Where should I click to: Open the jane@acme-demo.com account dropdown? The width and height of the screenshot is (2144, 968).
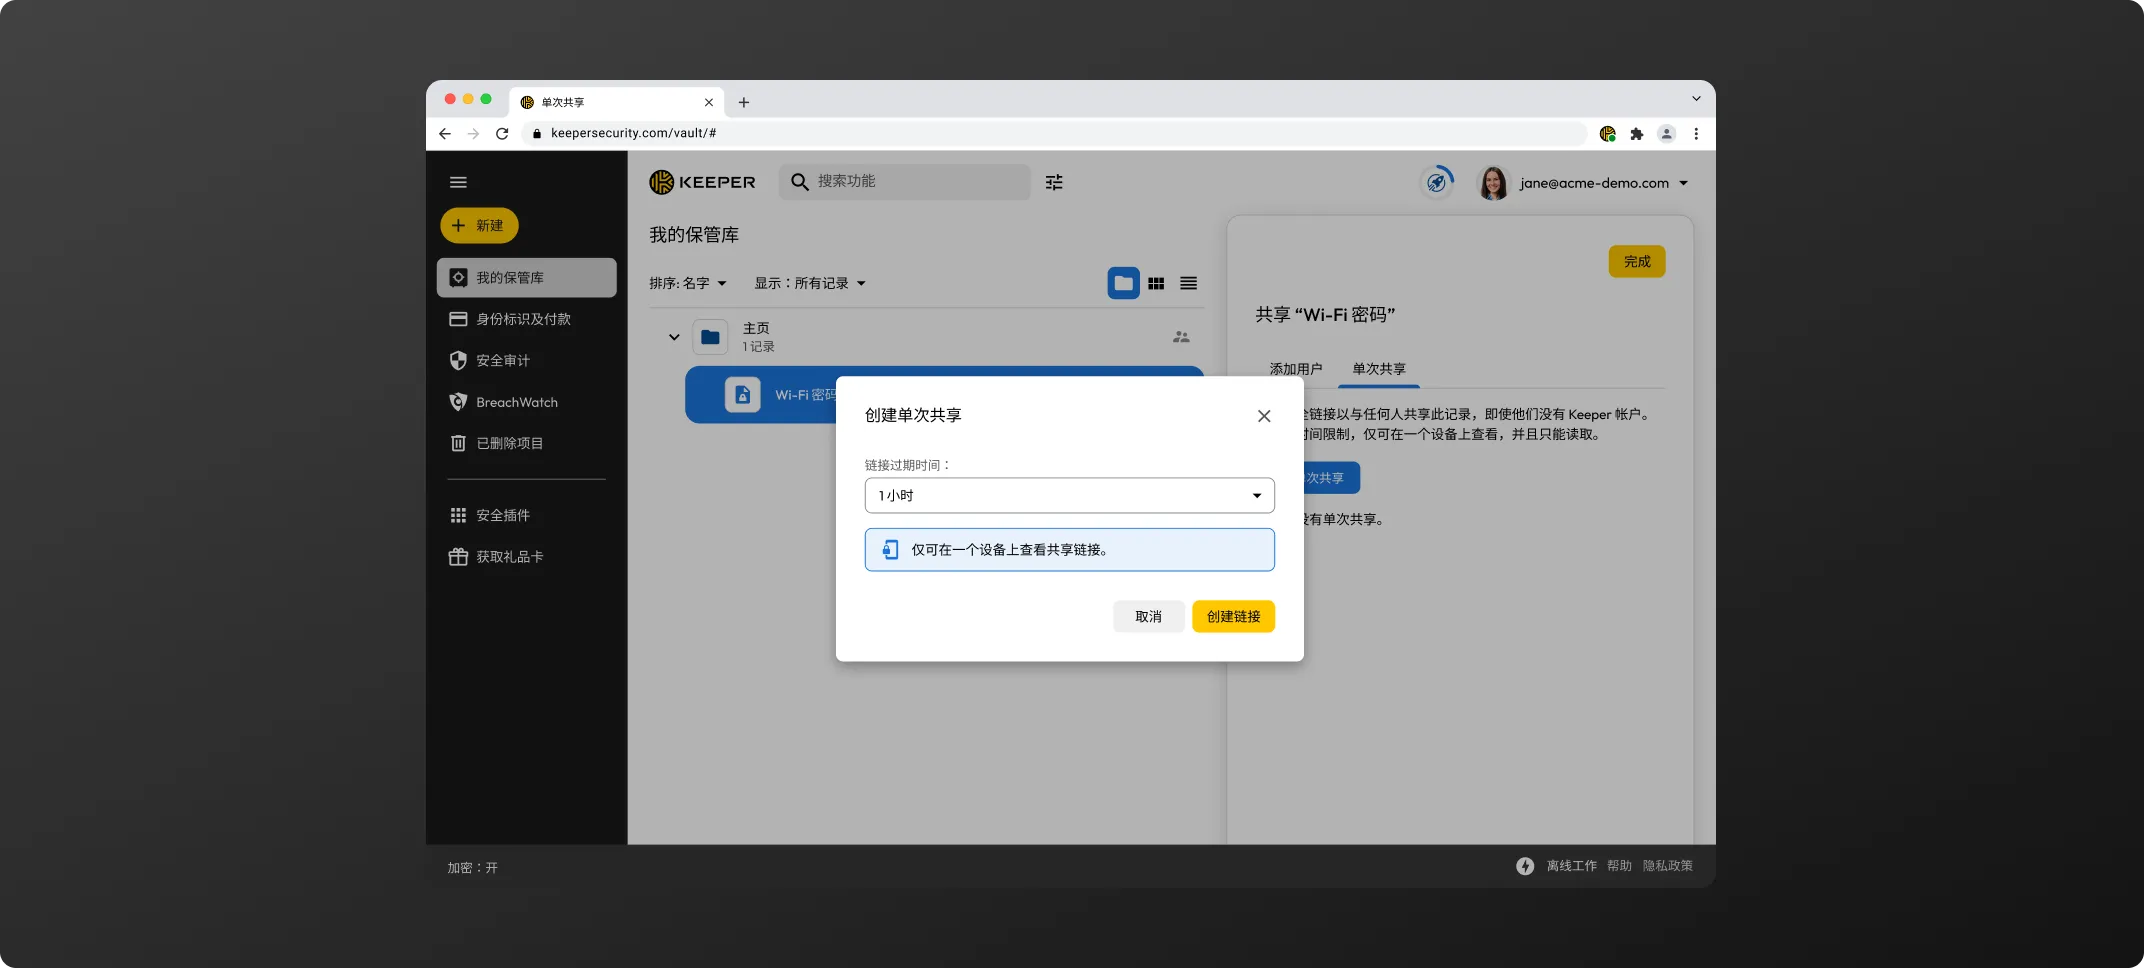pyautogui.click(x=1603, y=183)
